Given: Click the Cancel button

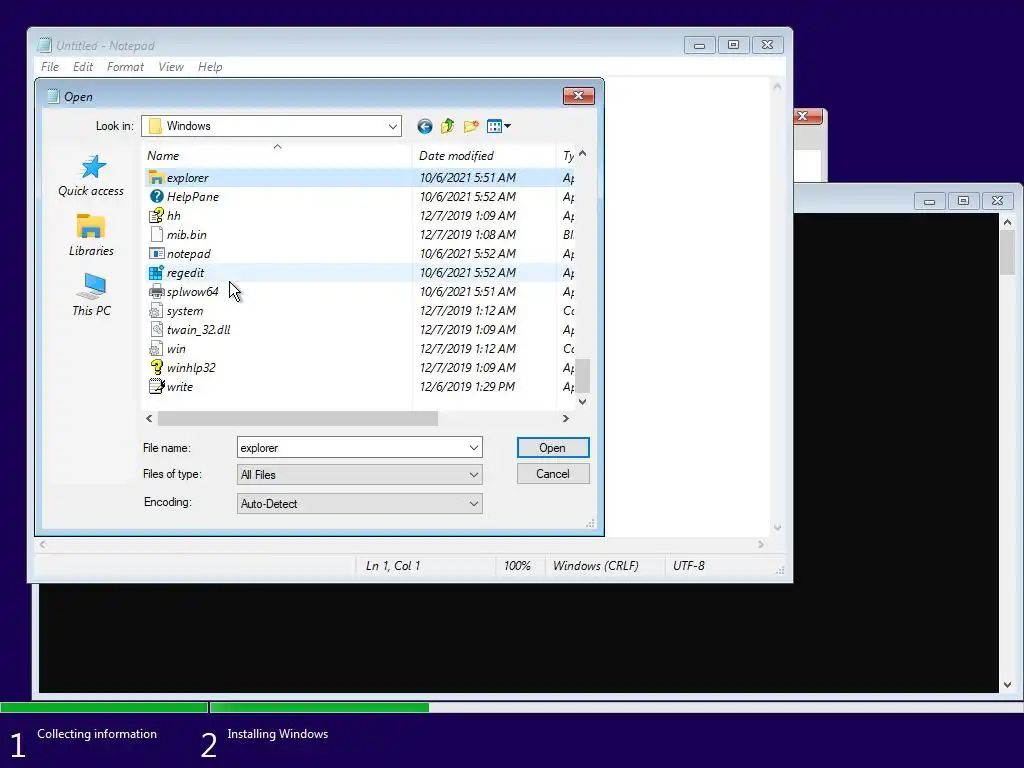Looking at the screenshot, I should [552, 473].
